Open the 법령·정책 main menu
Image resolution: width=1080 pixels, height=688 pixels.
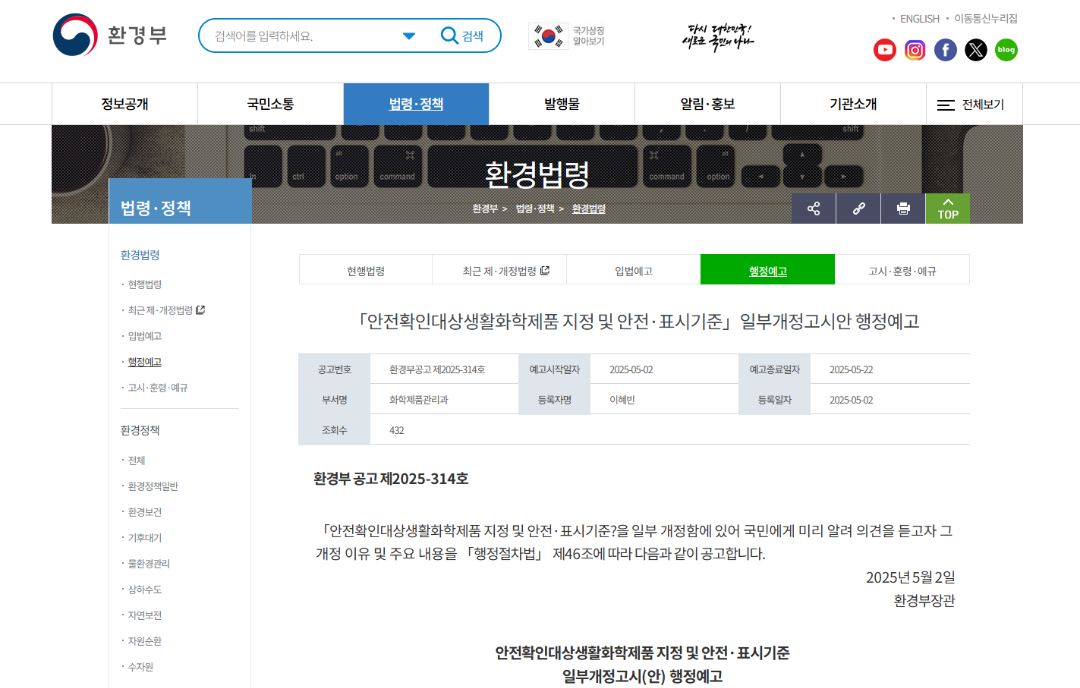[416, 104]
